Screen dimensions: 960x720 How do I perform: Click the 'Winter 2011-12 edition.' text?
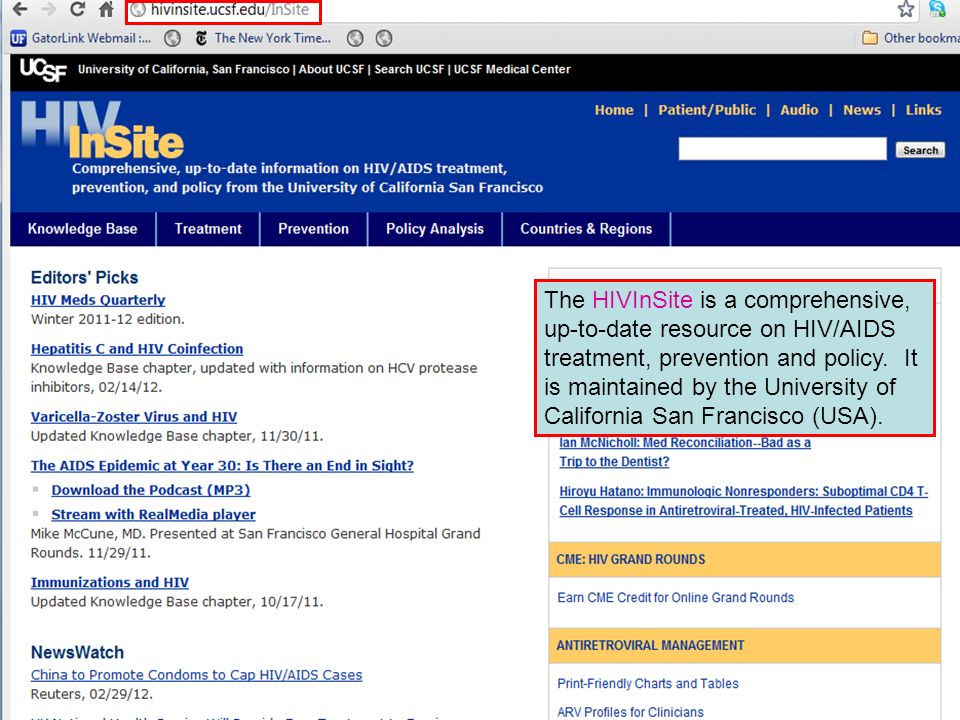click(x=107, y=319)
